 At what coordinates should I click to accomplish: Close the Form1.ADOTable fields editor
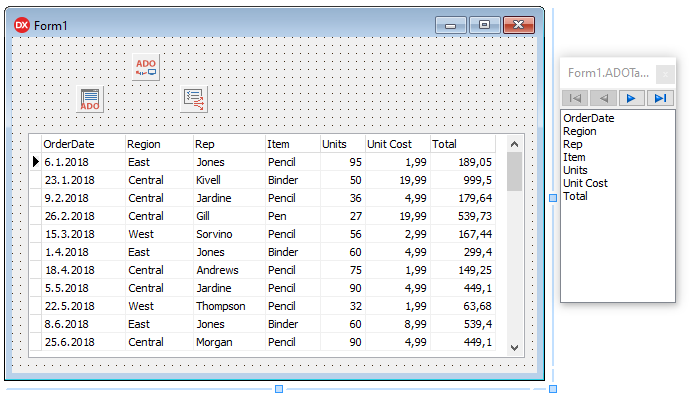point(665,74)
